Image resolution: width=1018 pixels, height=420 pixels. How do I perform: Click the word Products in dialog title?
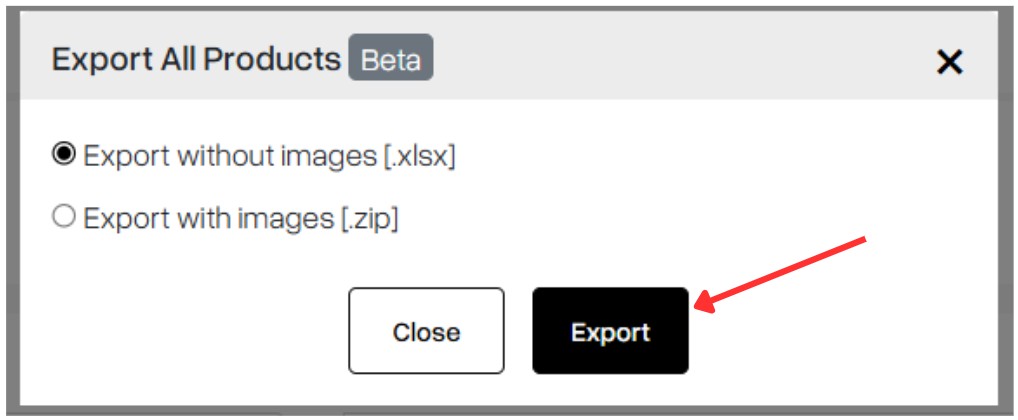(271, 59)
